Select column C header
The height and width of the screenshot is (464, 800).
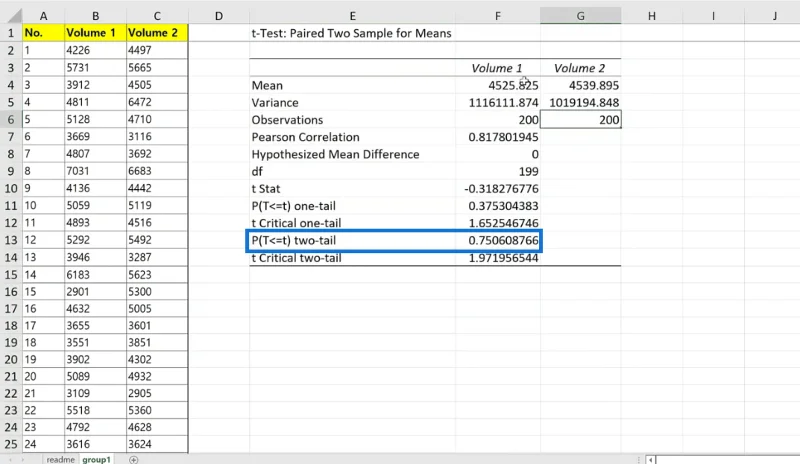157,16
